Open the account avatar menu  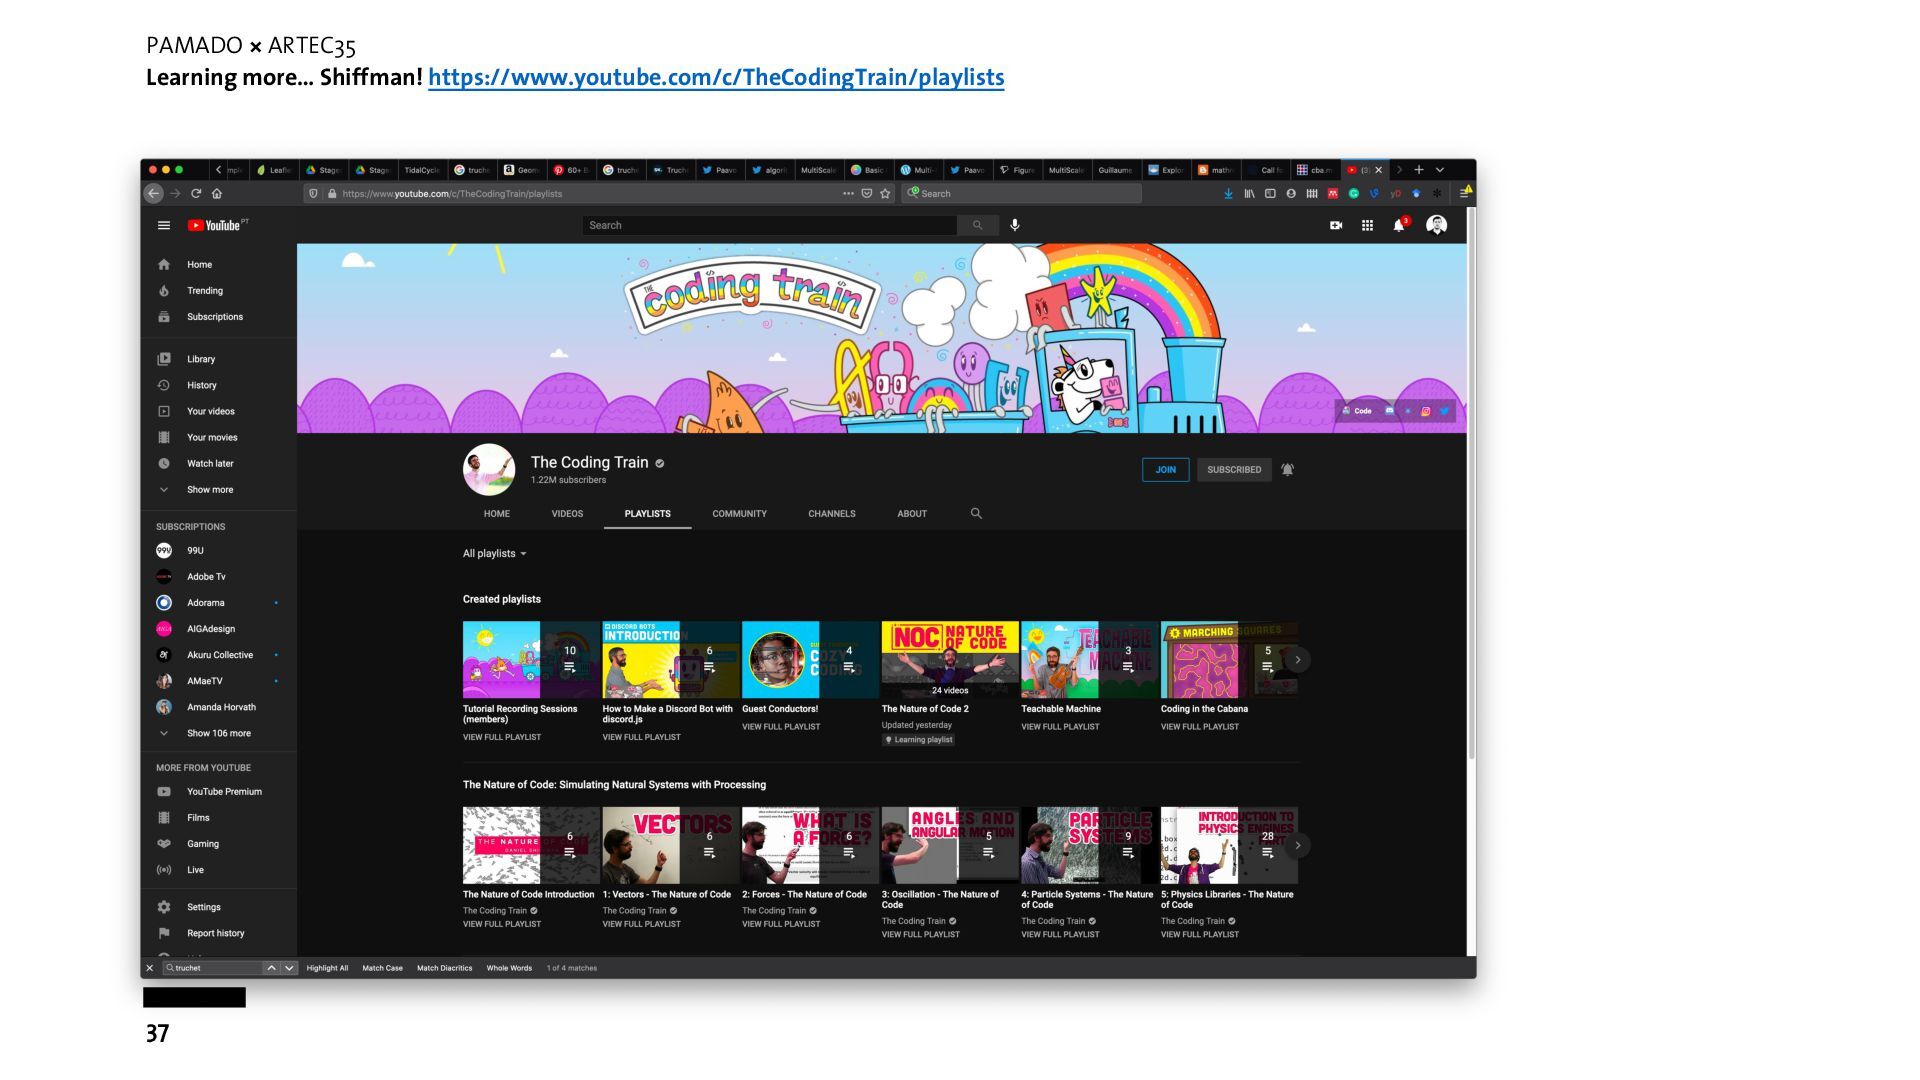coord(1437,225)
